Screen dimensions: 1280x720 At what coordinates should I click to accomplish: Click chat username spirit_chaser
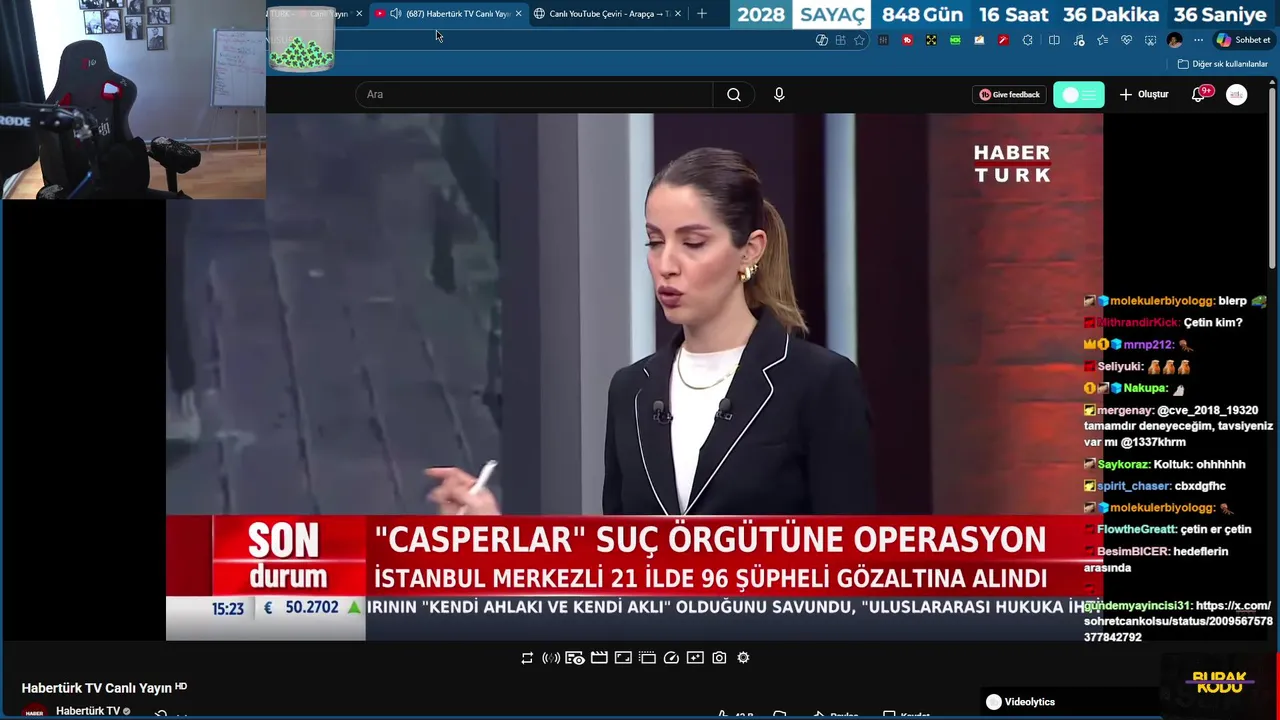[x=1134, y=486]
